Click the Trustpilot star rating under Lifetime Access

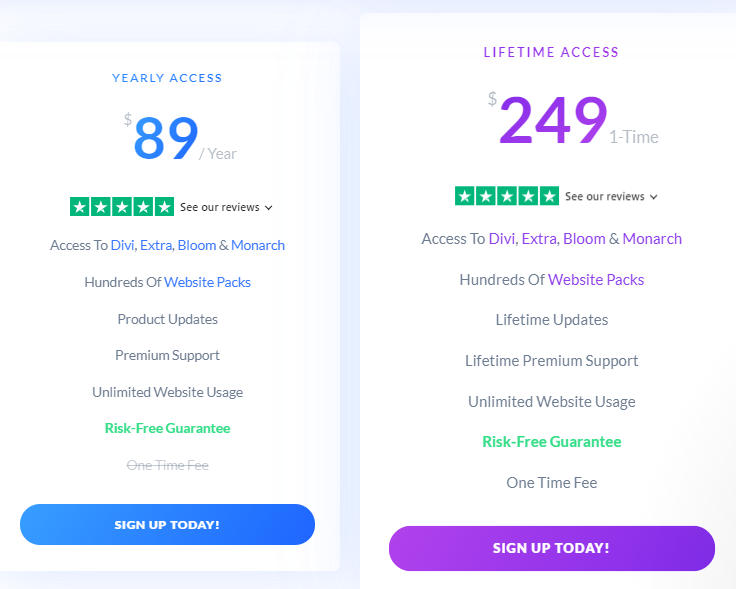coord(507,196)
